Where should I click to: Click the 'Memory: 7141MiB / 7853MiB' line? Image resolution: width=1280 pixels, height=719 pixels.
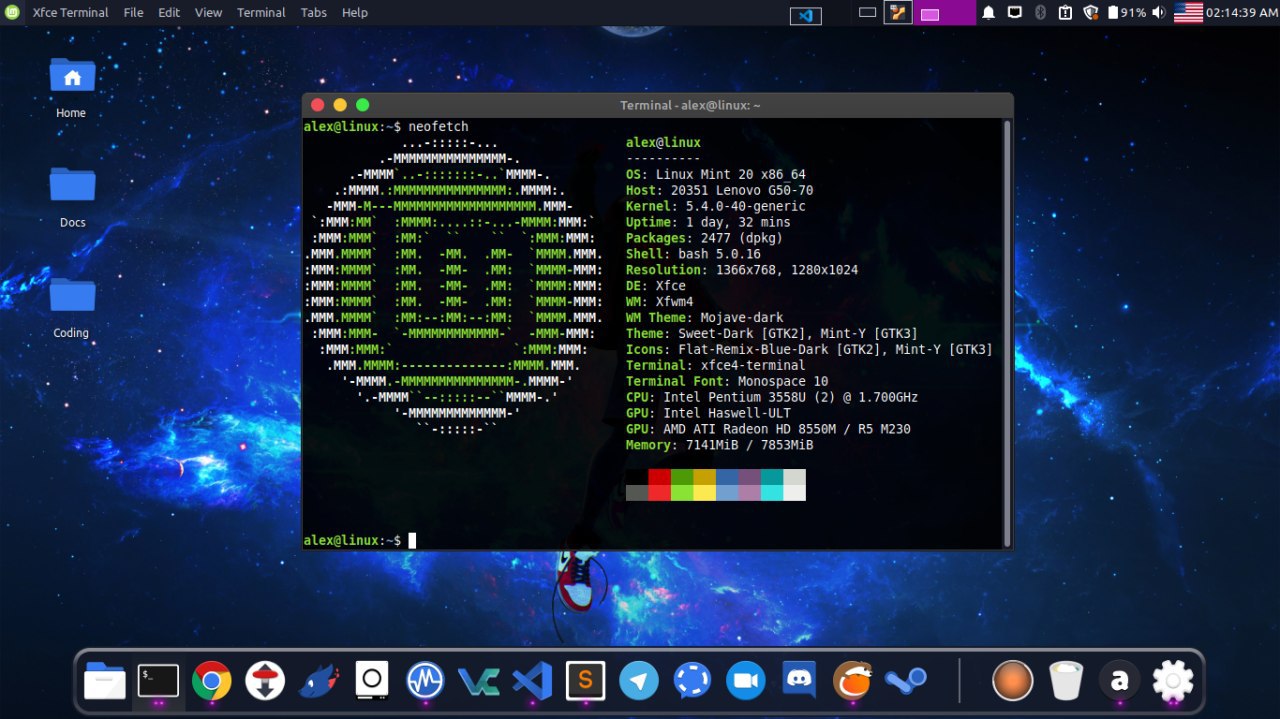(x=719, y=445)
